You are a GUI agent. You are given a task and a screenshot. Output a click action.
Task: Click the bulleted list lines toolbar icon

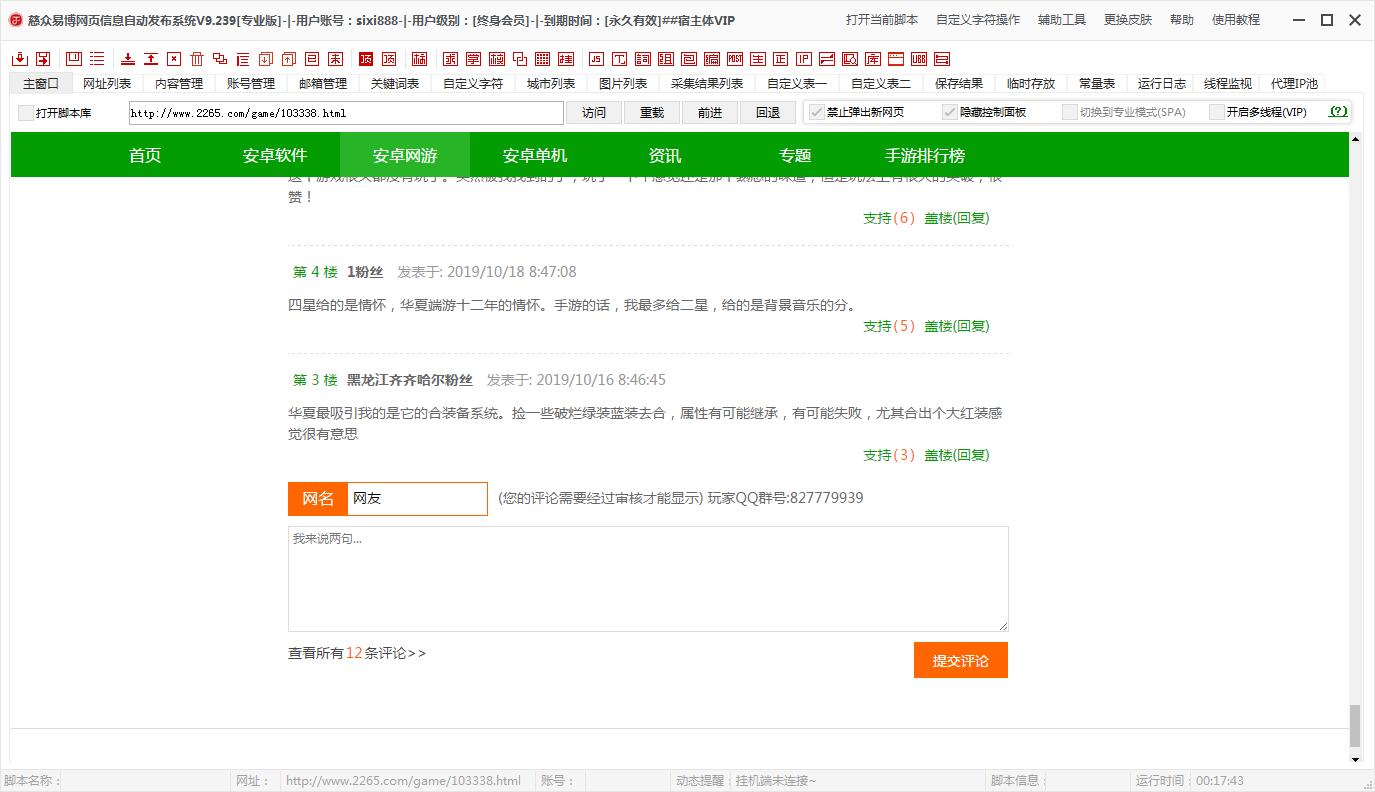(97, 59)
